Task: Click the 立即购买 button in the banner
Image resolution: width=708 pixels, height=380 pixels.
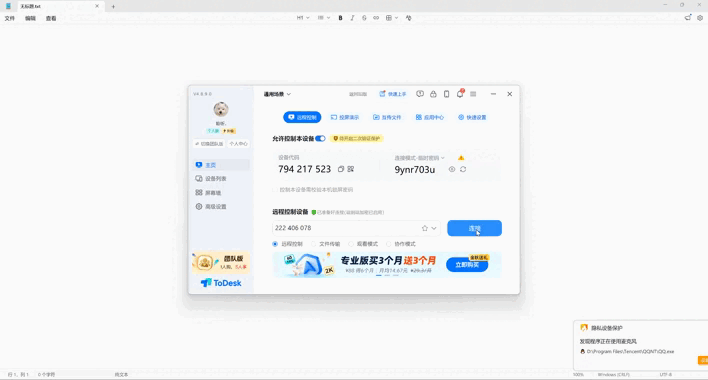Action: point(467,265)
